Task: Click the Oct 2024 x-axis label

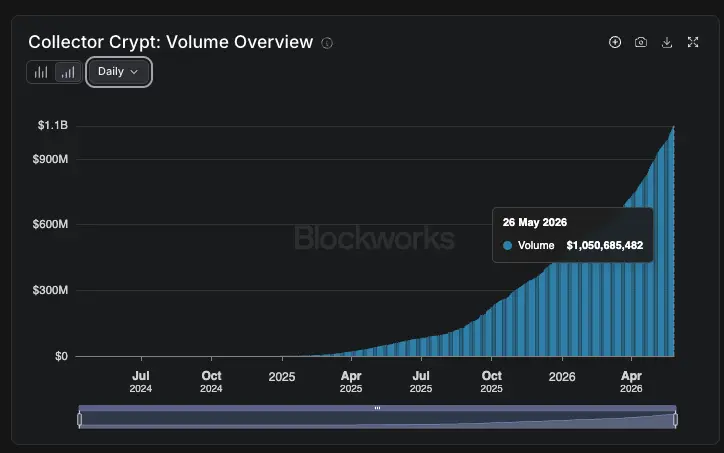Action: [x=211, y=381]
